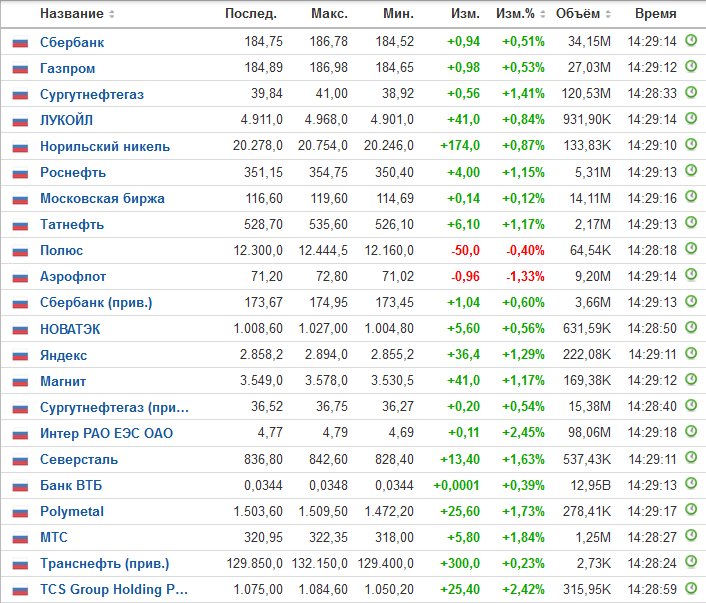Open the МТС stock link
Viewport: 706px width, 603px height.
tap(54, 537)
